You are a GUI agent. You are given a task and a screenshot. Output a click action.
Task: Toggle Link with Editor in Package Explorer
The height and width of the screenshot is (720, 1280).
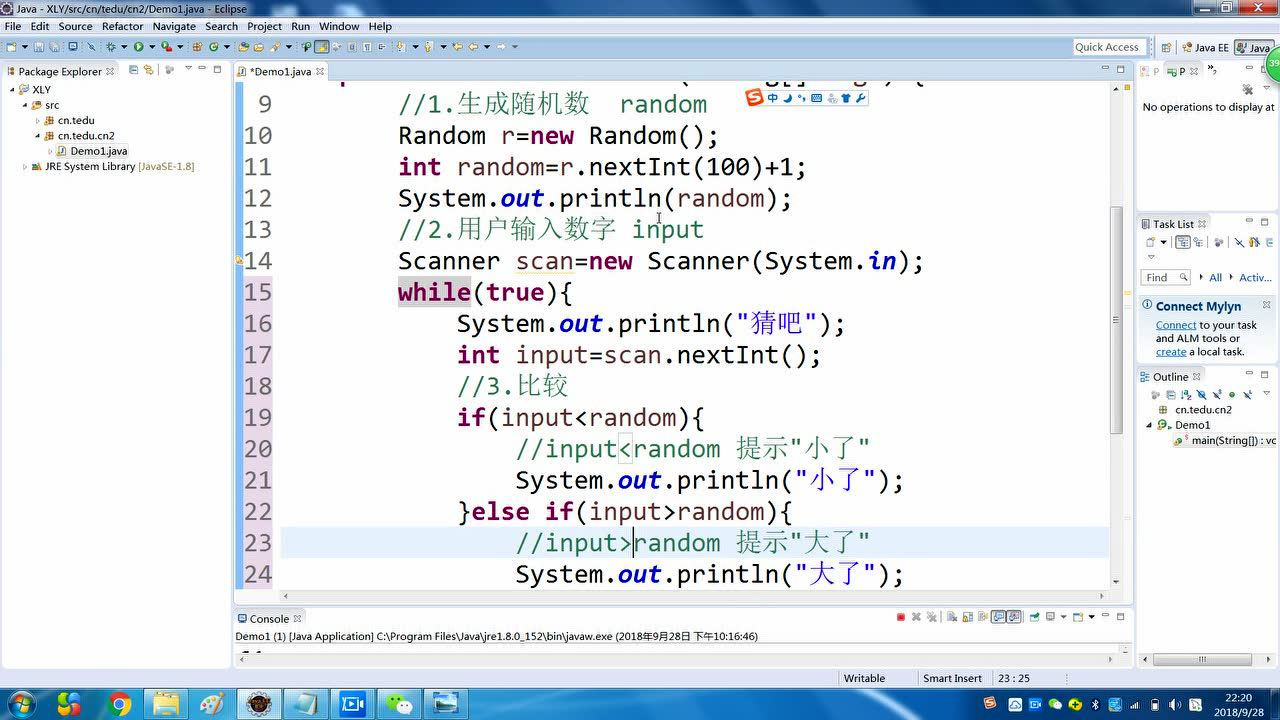149,70
